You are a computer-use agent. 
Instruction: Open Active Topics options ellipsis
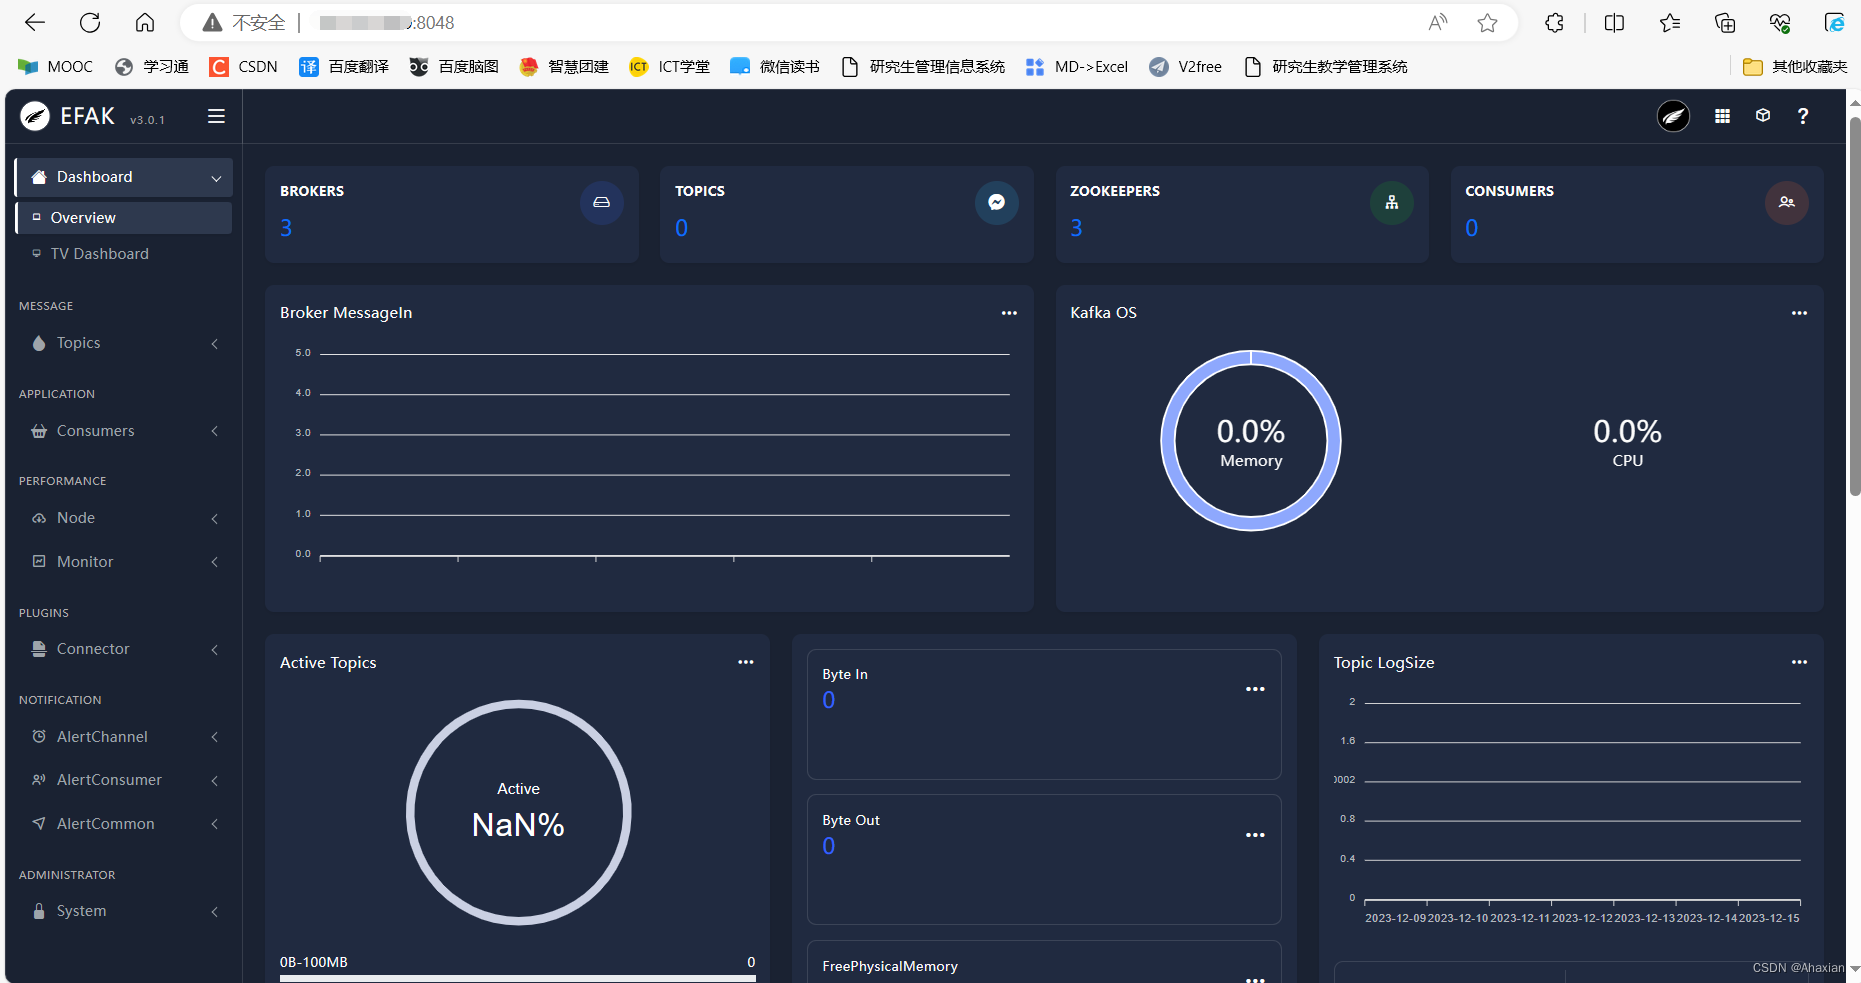[746, 662]
